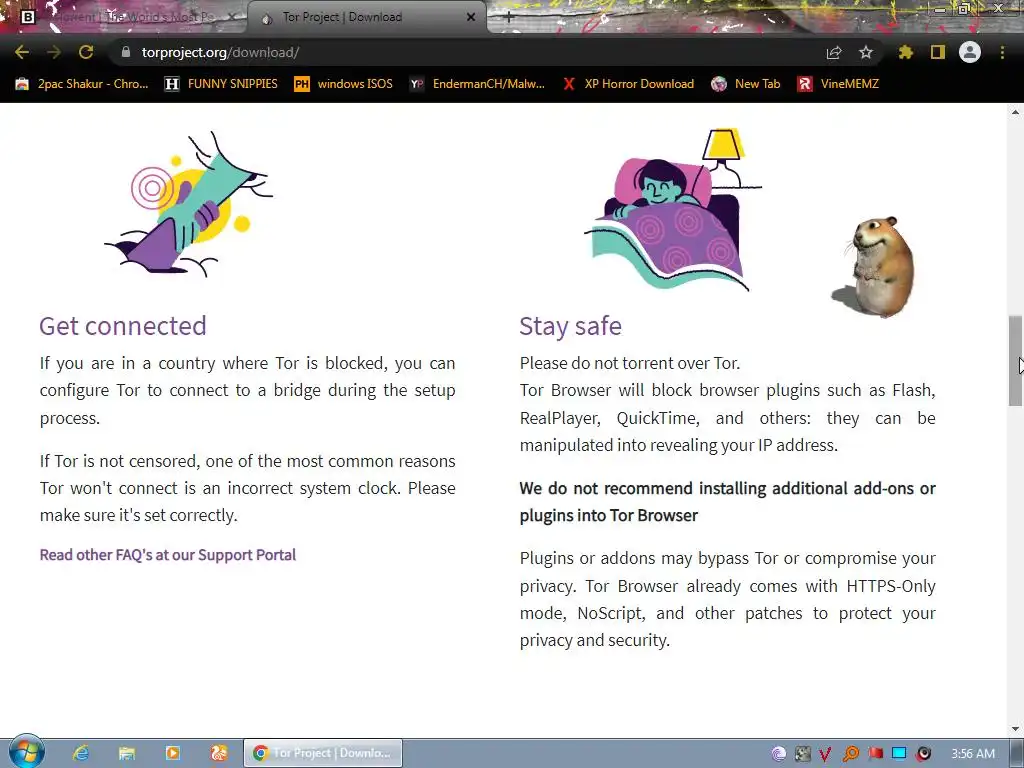
Task: Launch Internet Explorer from the taskbar
Action: point(81,753)
